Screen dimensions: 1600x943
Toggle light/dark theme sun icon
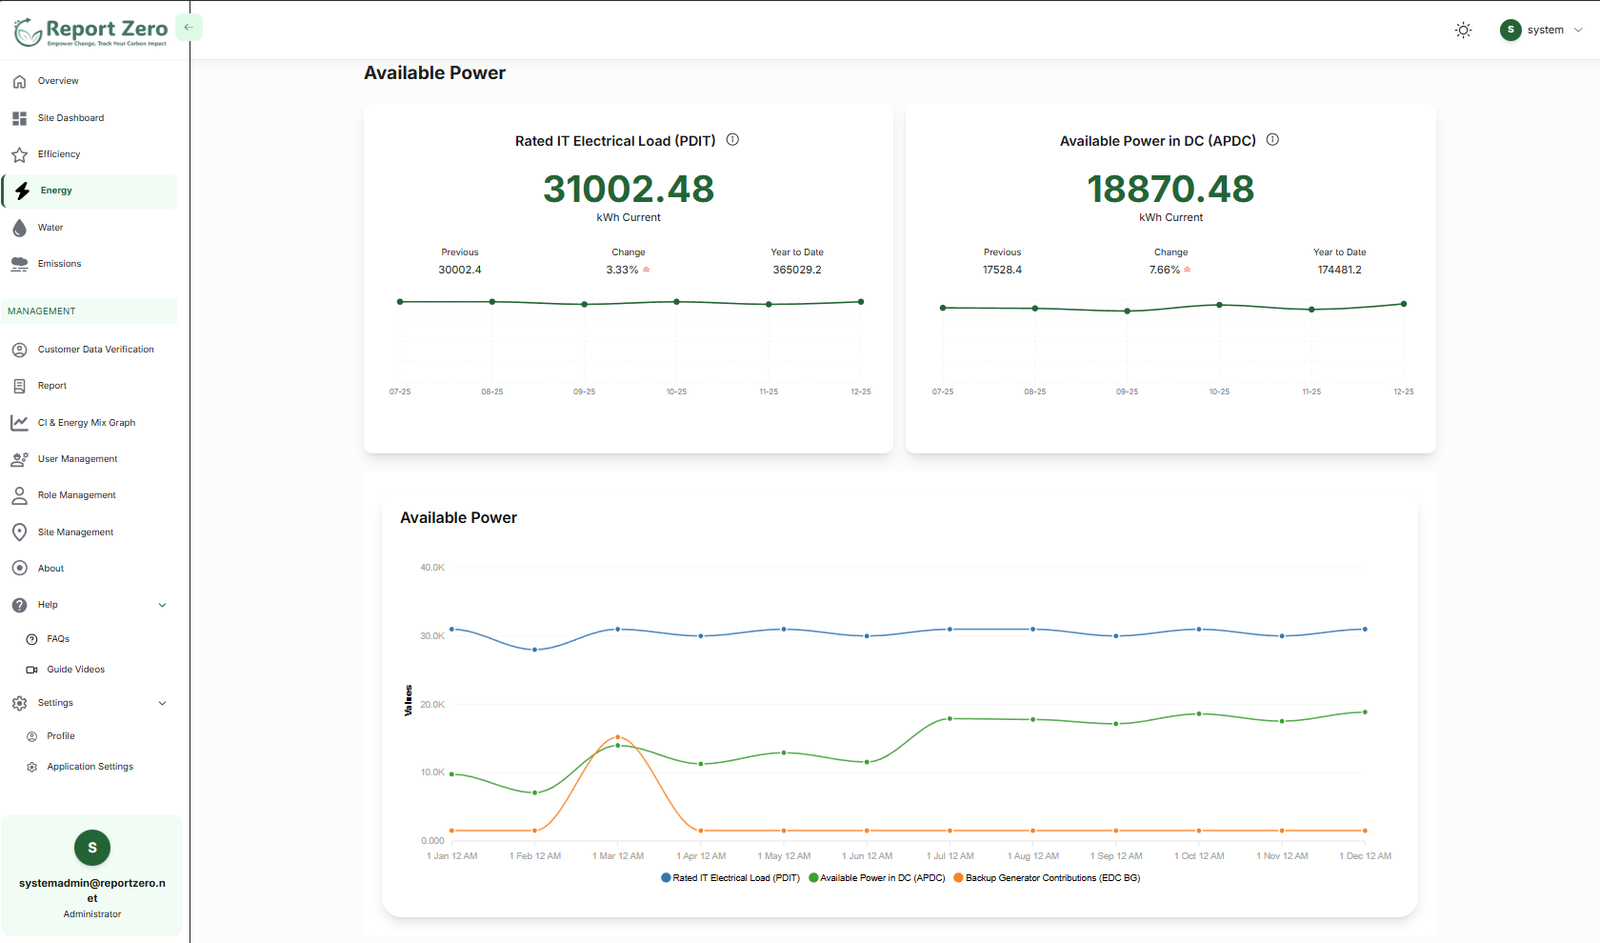[1463, 30]
